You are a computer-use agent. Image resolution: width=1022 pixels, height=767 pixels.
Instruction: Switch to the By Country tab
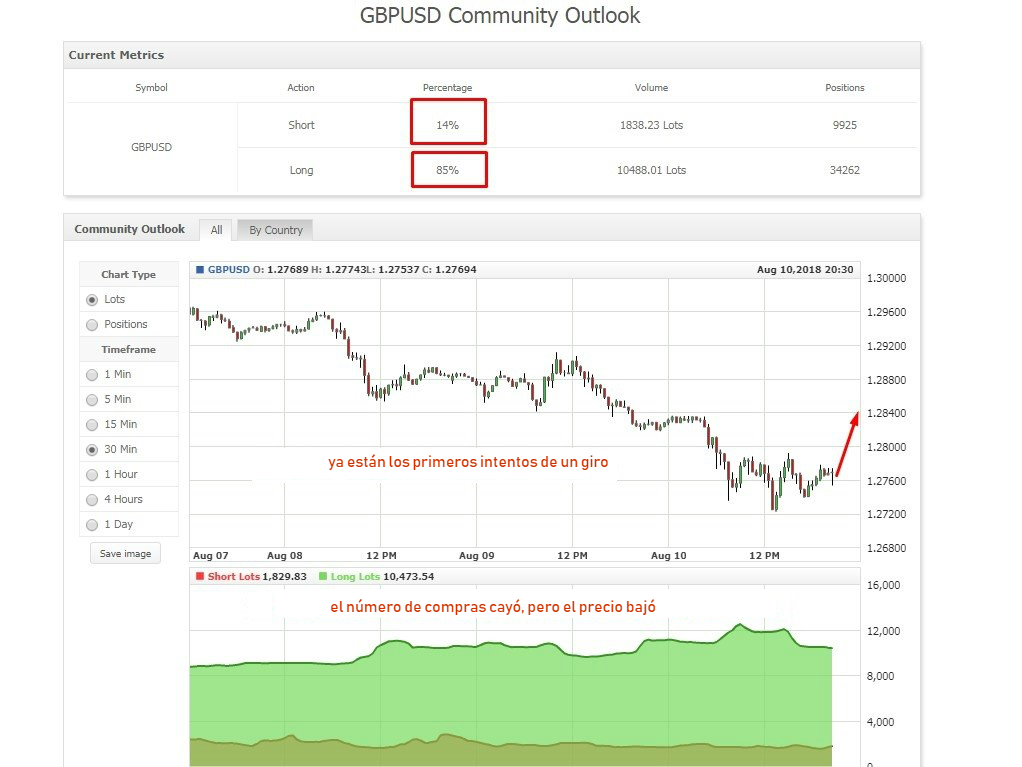(275, 230)
